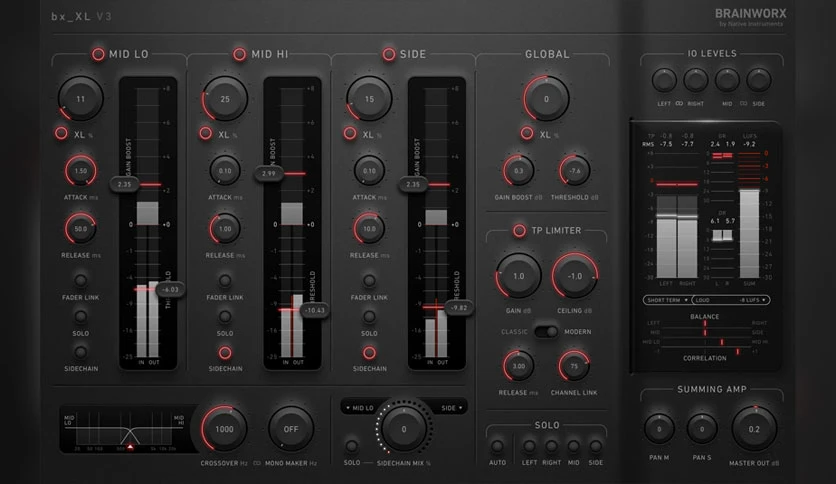836x484 pixels.
Task: Click the TP Limiter Release knob 3.00
Action: pyautogui.click(x=518, y=366)
